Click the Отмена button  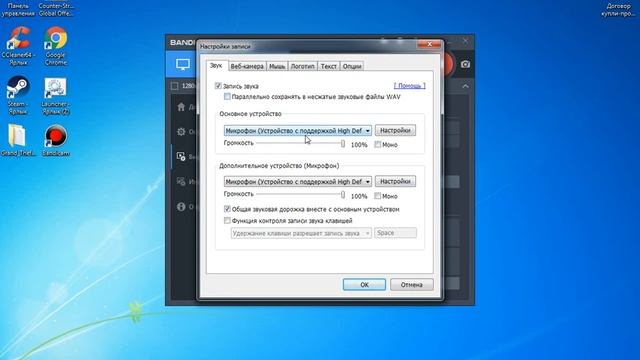click(411, 284)
